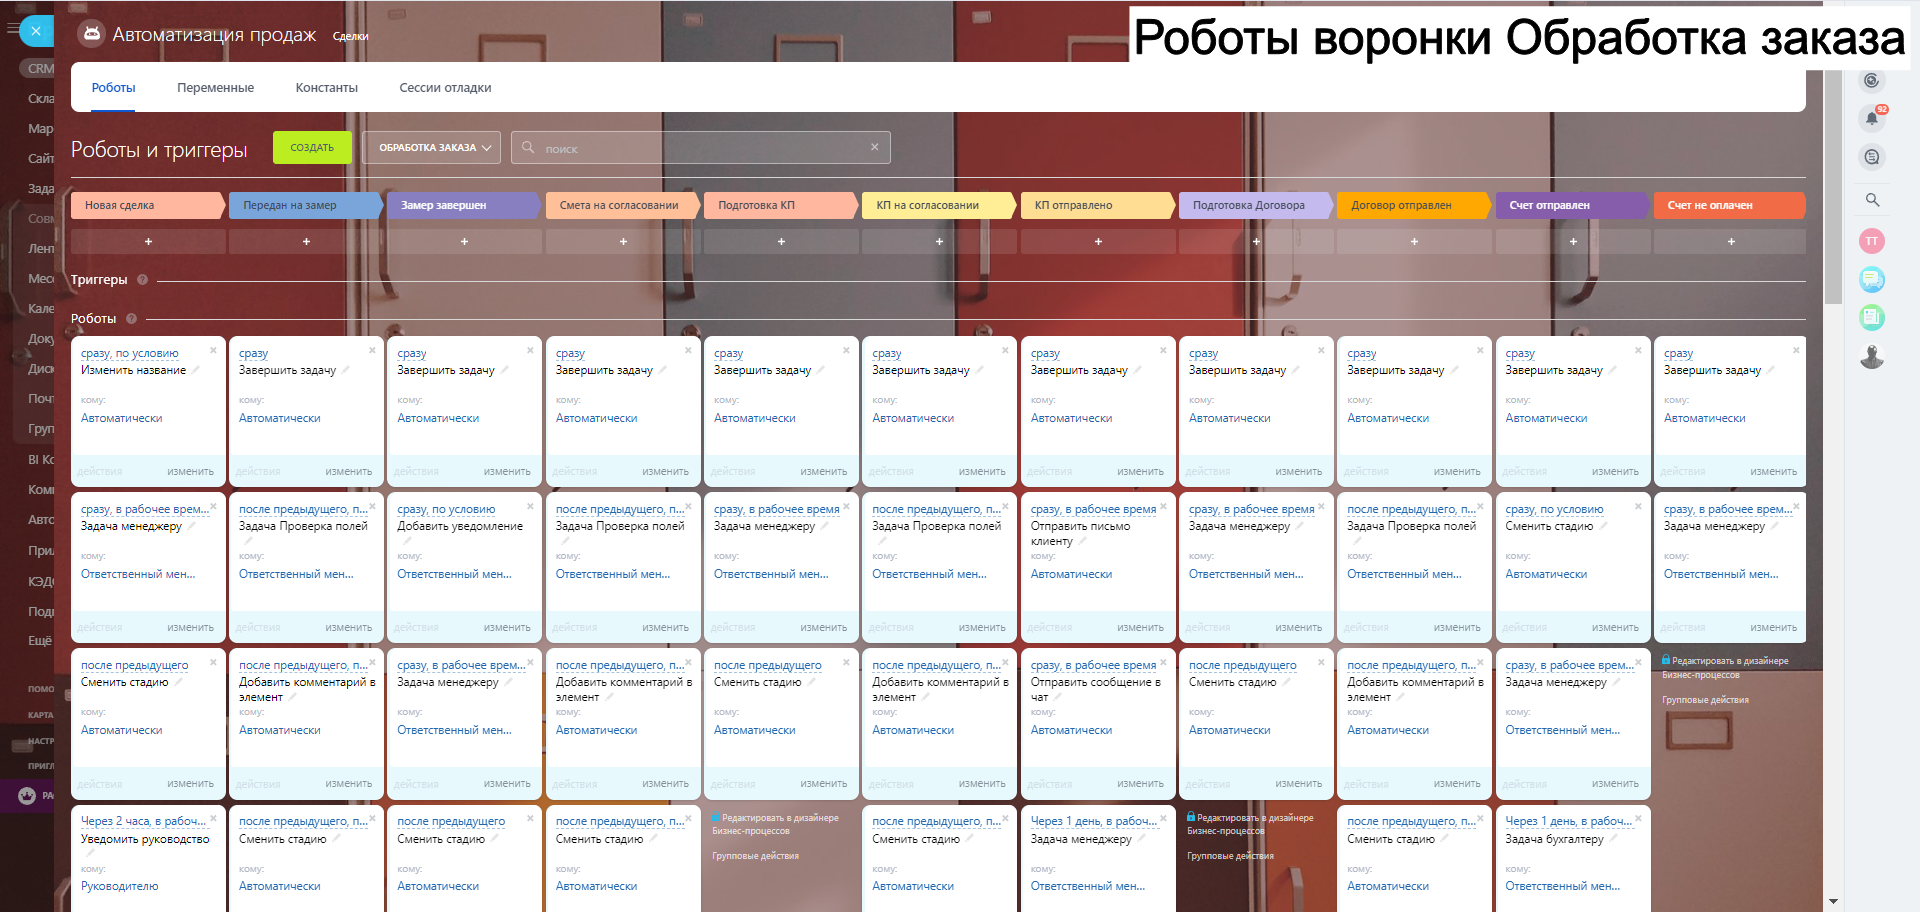Delete the Уведомить руководство robot
1920x912 pixels.
(213, 818)
